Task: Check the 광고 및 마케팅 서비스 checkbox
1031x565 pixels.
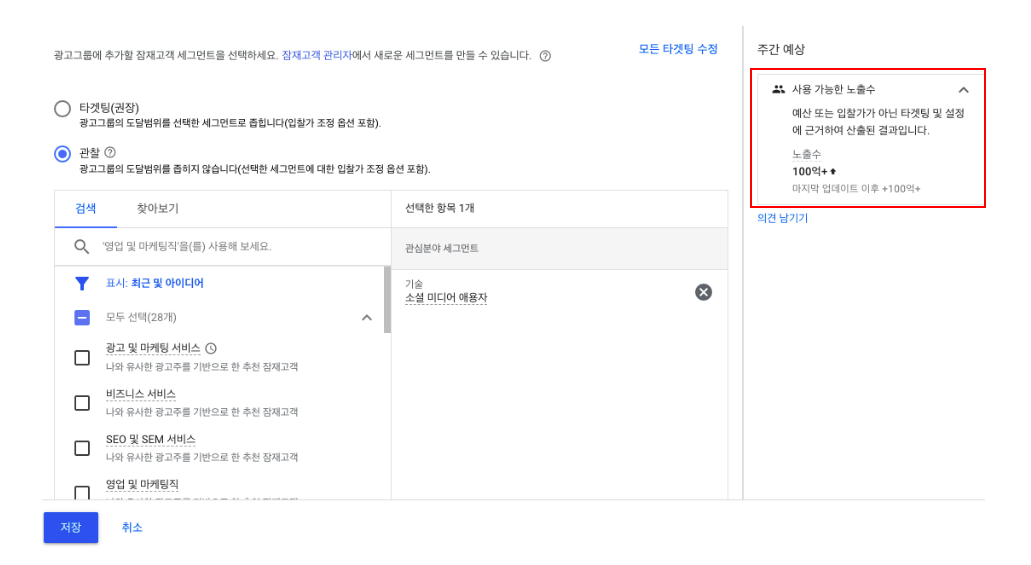Action: point(82,358)
